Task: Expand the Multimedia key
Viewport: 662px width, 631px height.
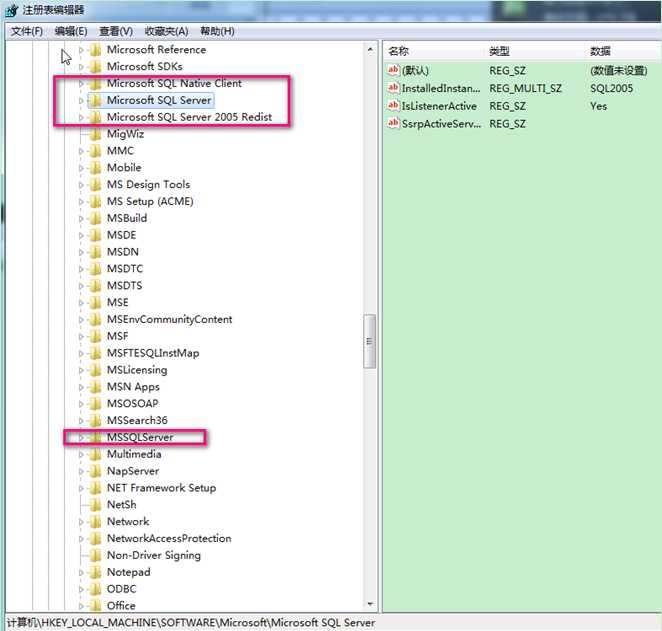Action: (x=81, y=455)
